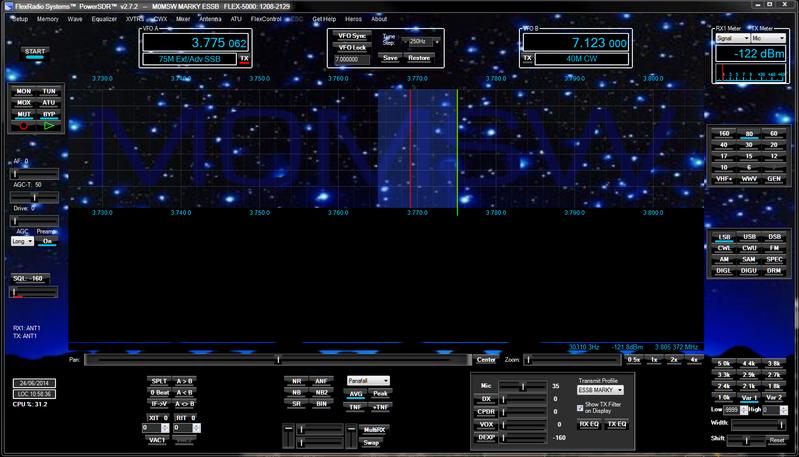This screenshot has width=799, height=457.
Task: Open the TX Meter Mic dropdown
Action: 768,39
